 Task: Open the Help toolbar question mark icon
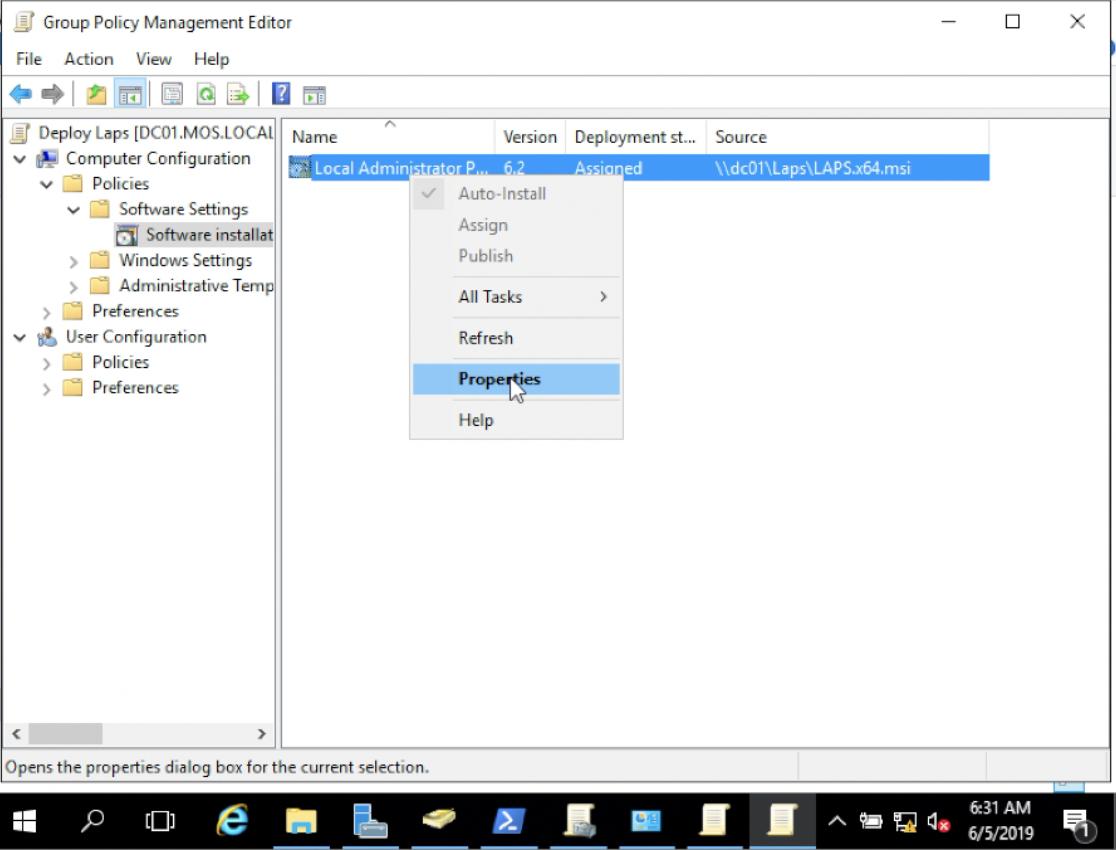pyautogui.click(x=281, y=93)
